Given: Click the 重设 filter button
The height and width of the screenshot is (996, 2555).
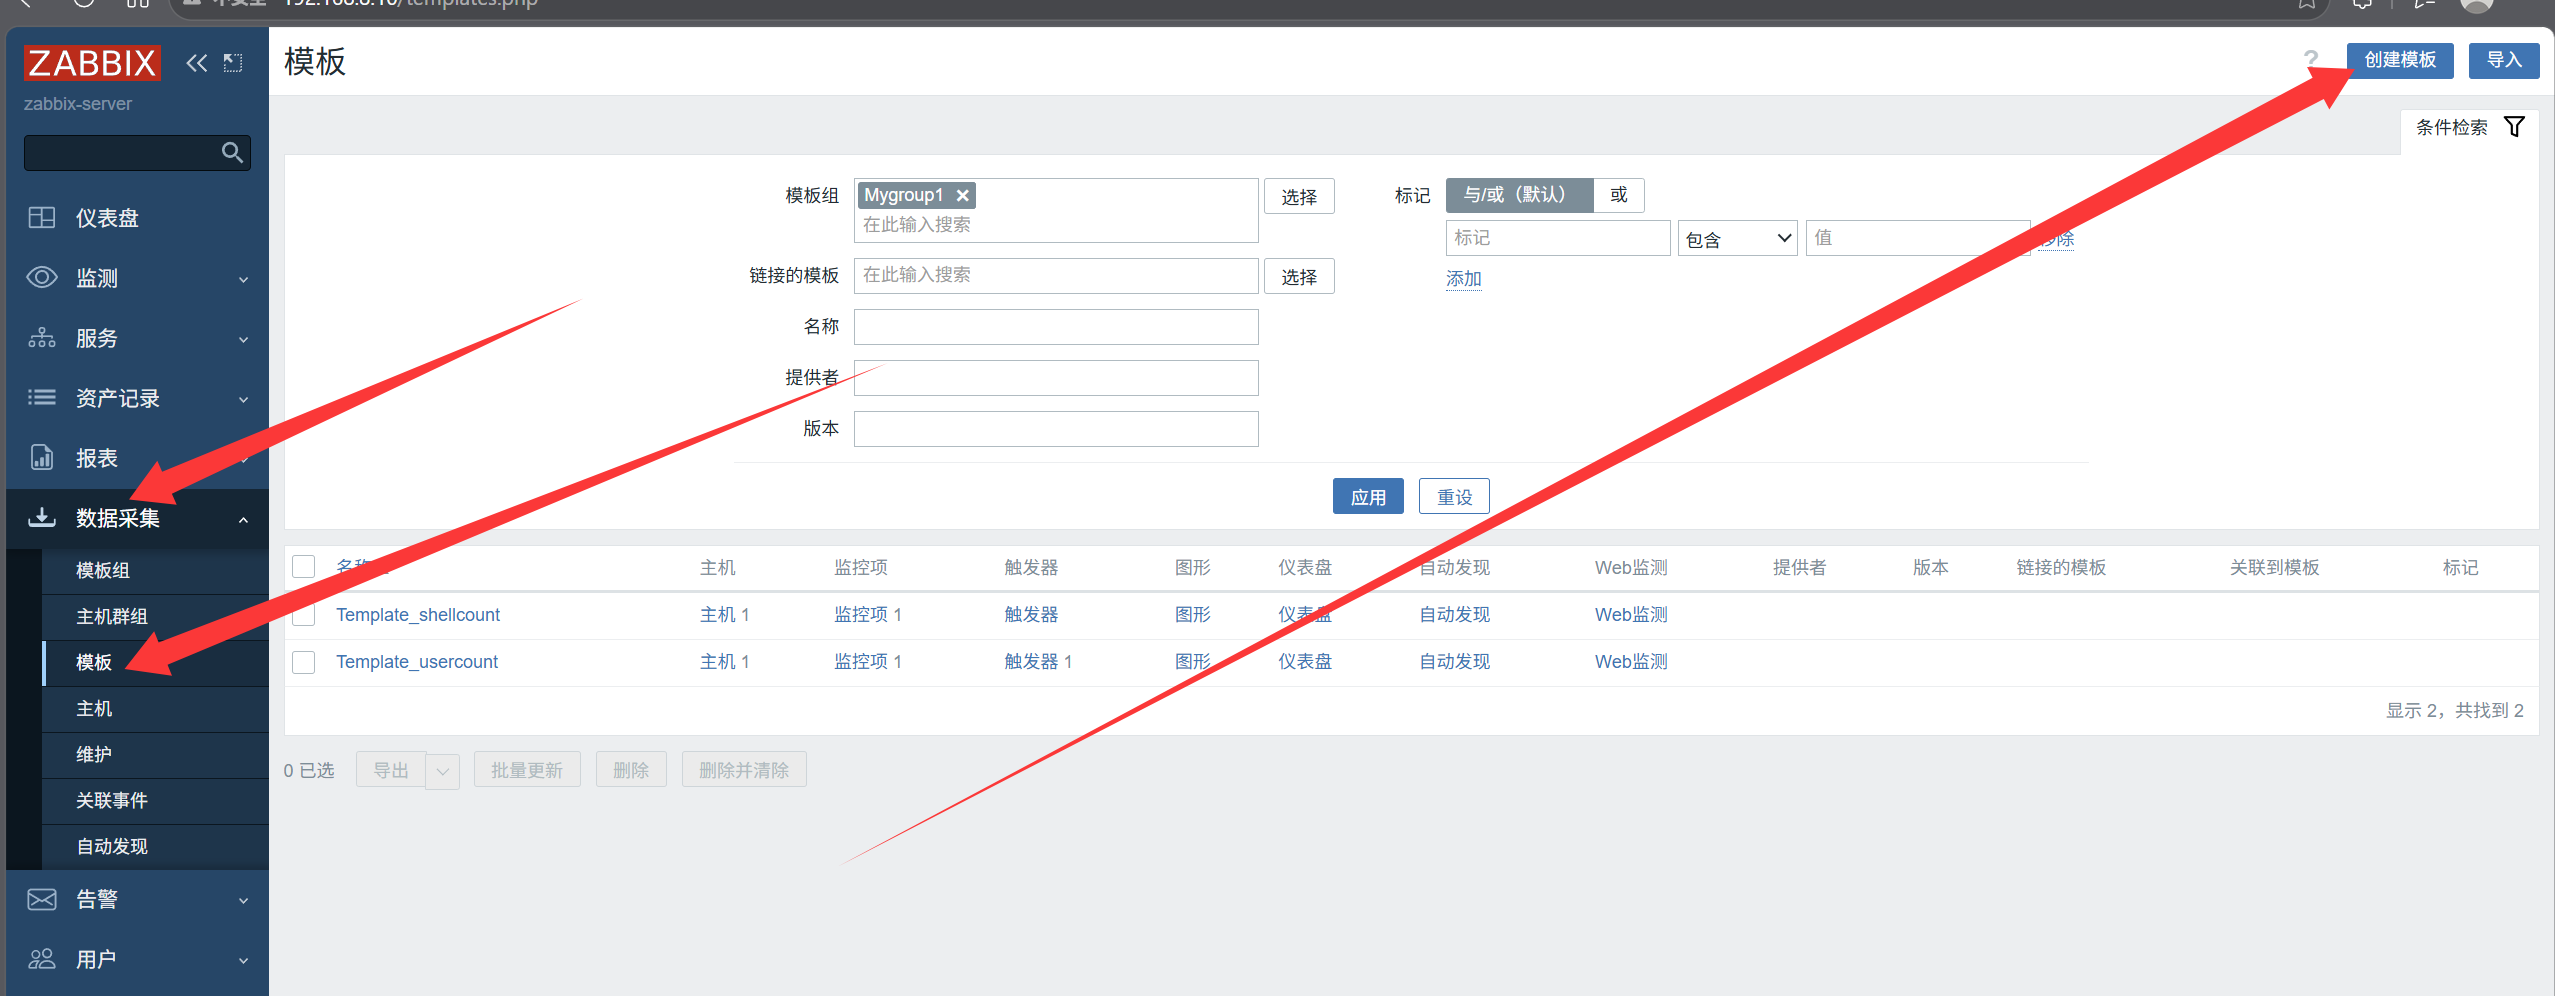Looking at the screenshot, I should point(1454,497).
